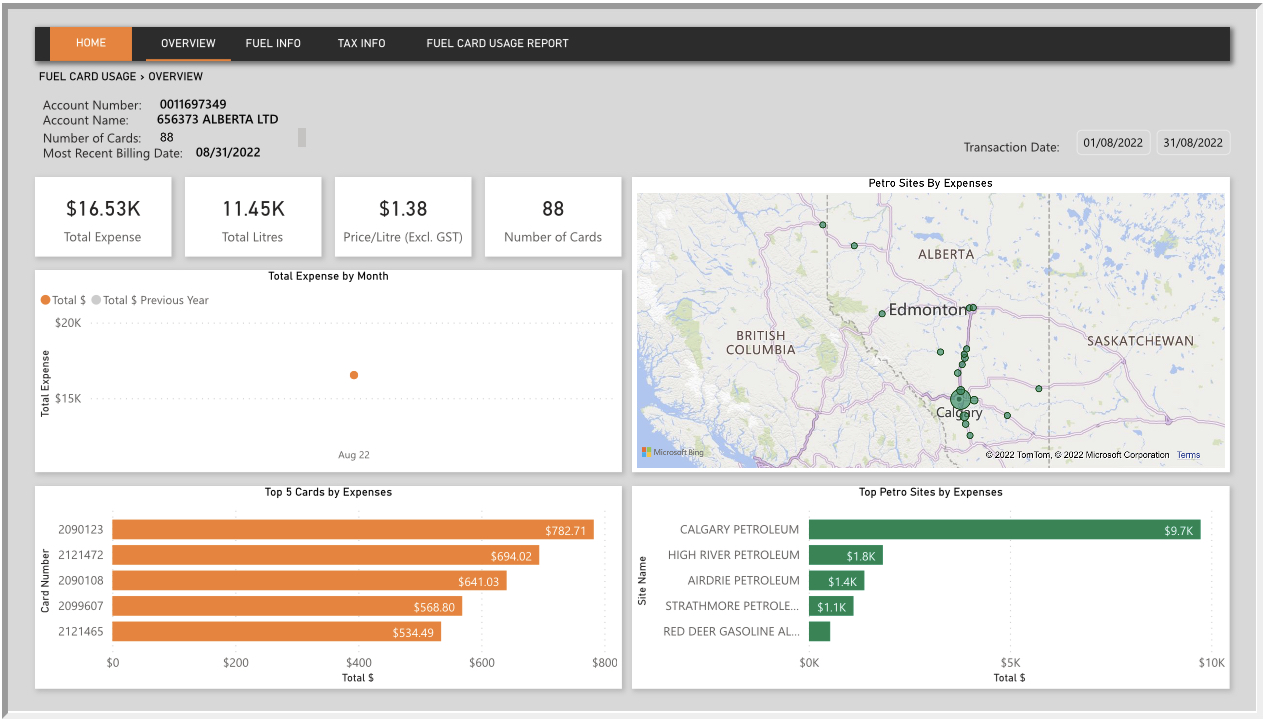Click the FUEL CARD USAGE › OVERVIEW breadcrumb
This screenshot has height=720, width=1284.
121,76
